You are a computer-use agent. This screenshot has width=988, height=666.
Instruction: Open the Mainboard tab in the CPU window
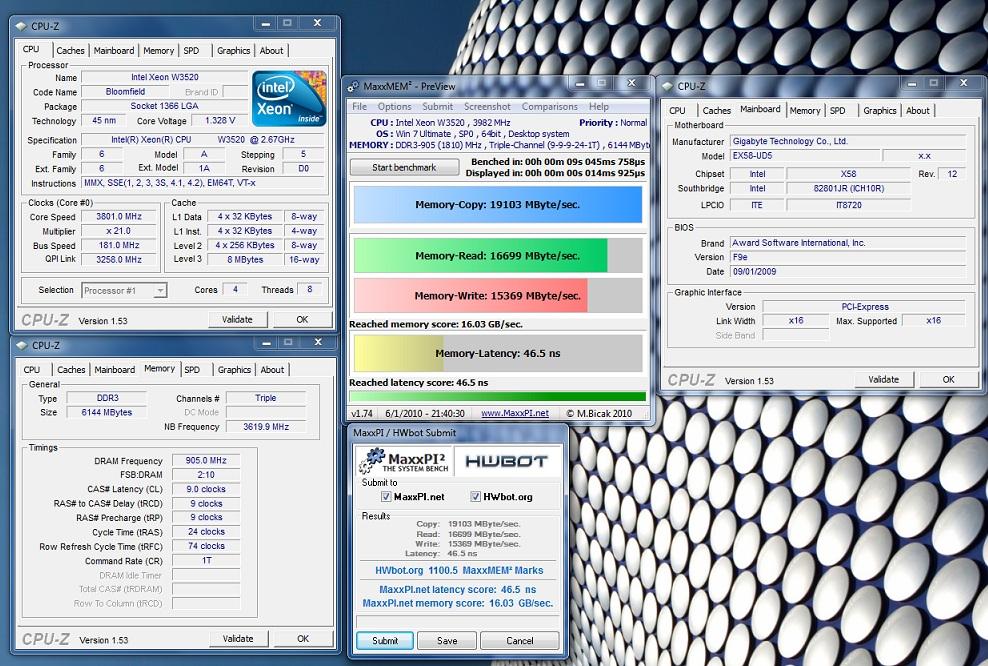click(x=113, y=50)
